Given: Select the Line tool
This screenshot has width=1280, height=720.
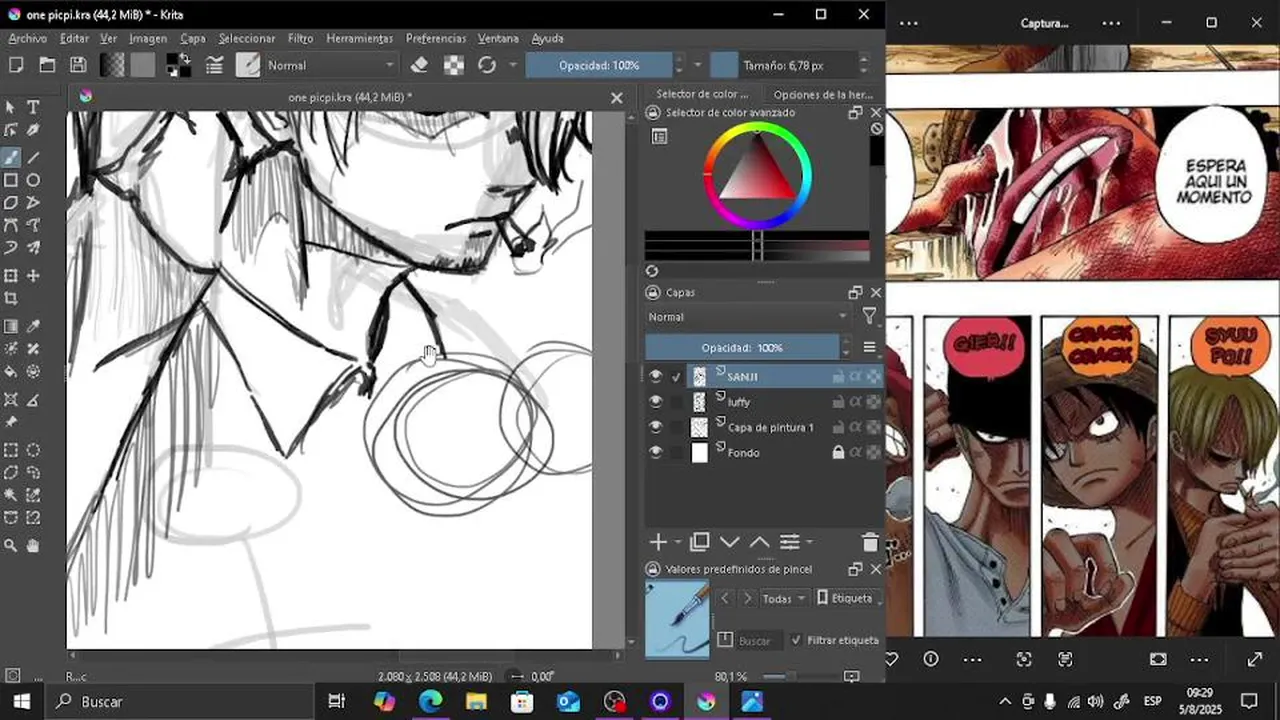Looking at the screenshot, I should coord(33,157).
